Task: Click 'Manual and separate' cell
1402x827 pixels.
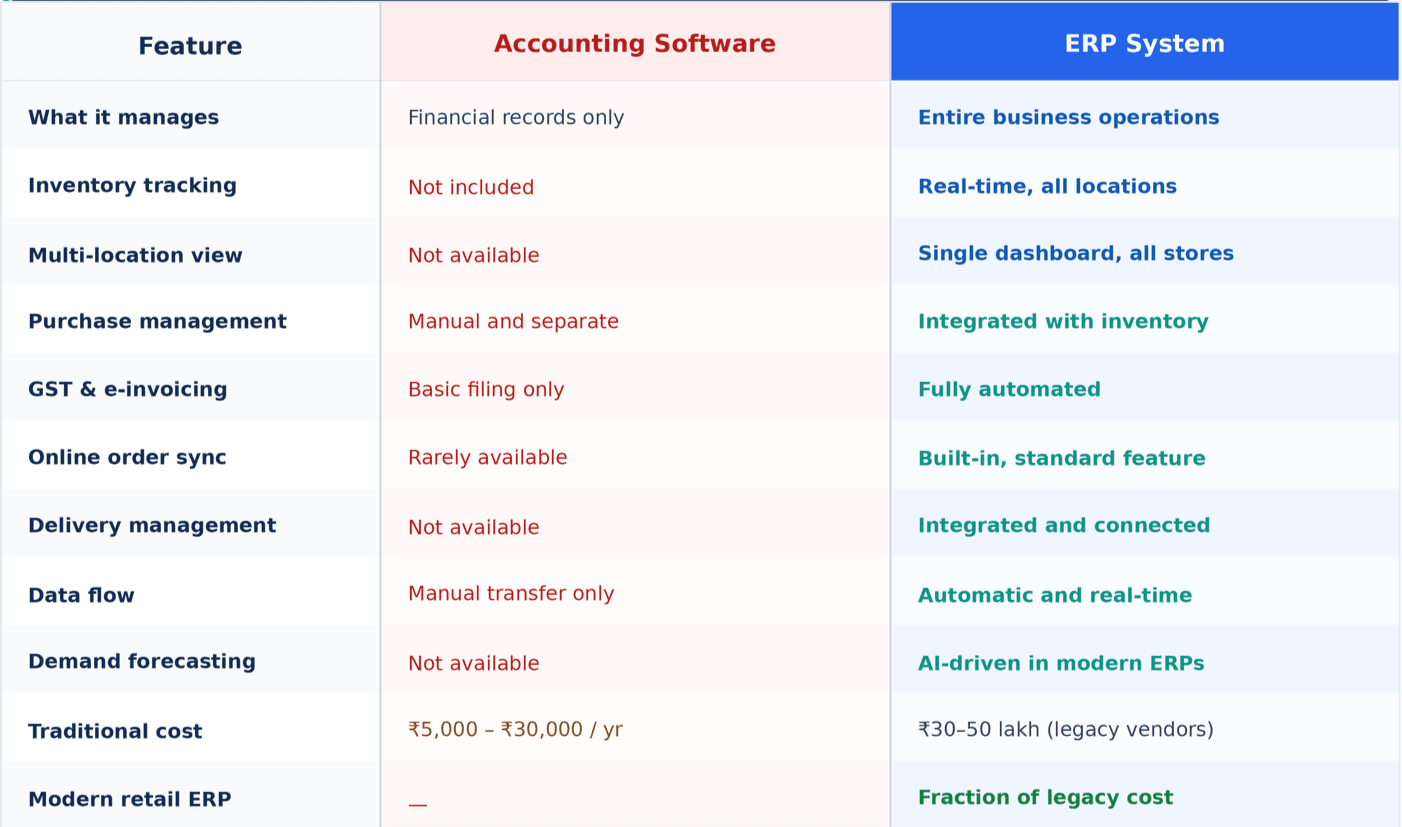Action: pos(513,322)
